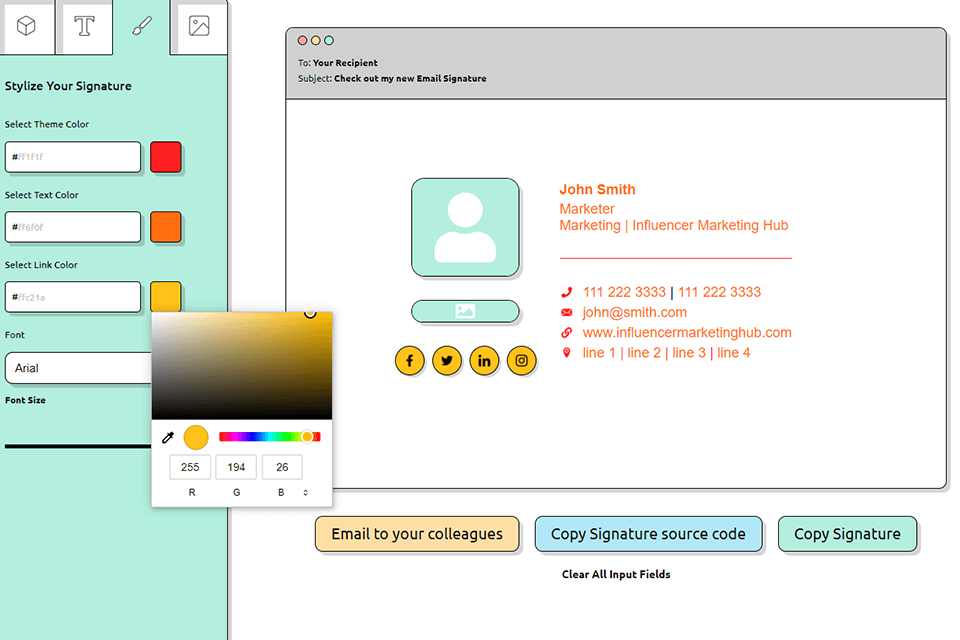Click the envelope email icon
960x640 pixels.
567,312
